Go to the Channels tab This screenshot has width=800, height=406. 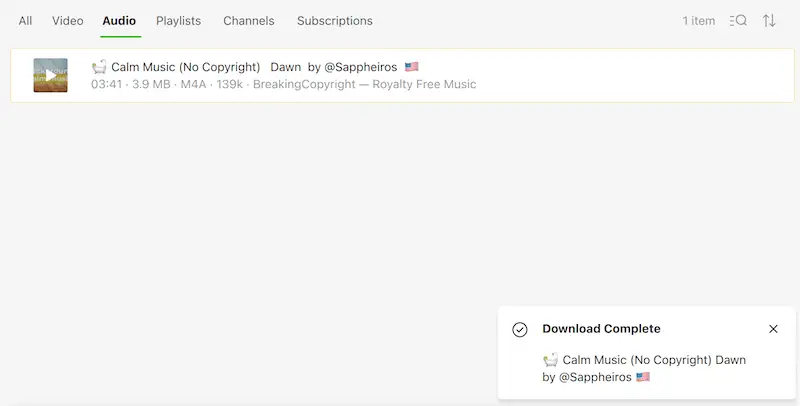(249, 21)
